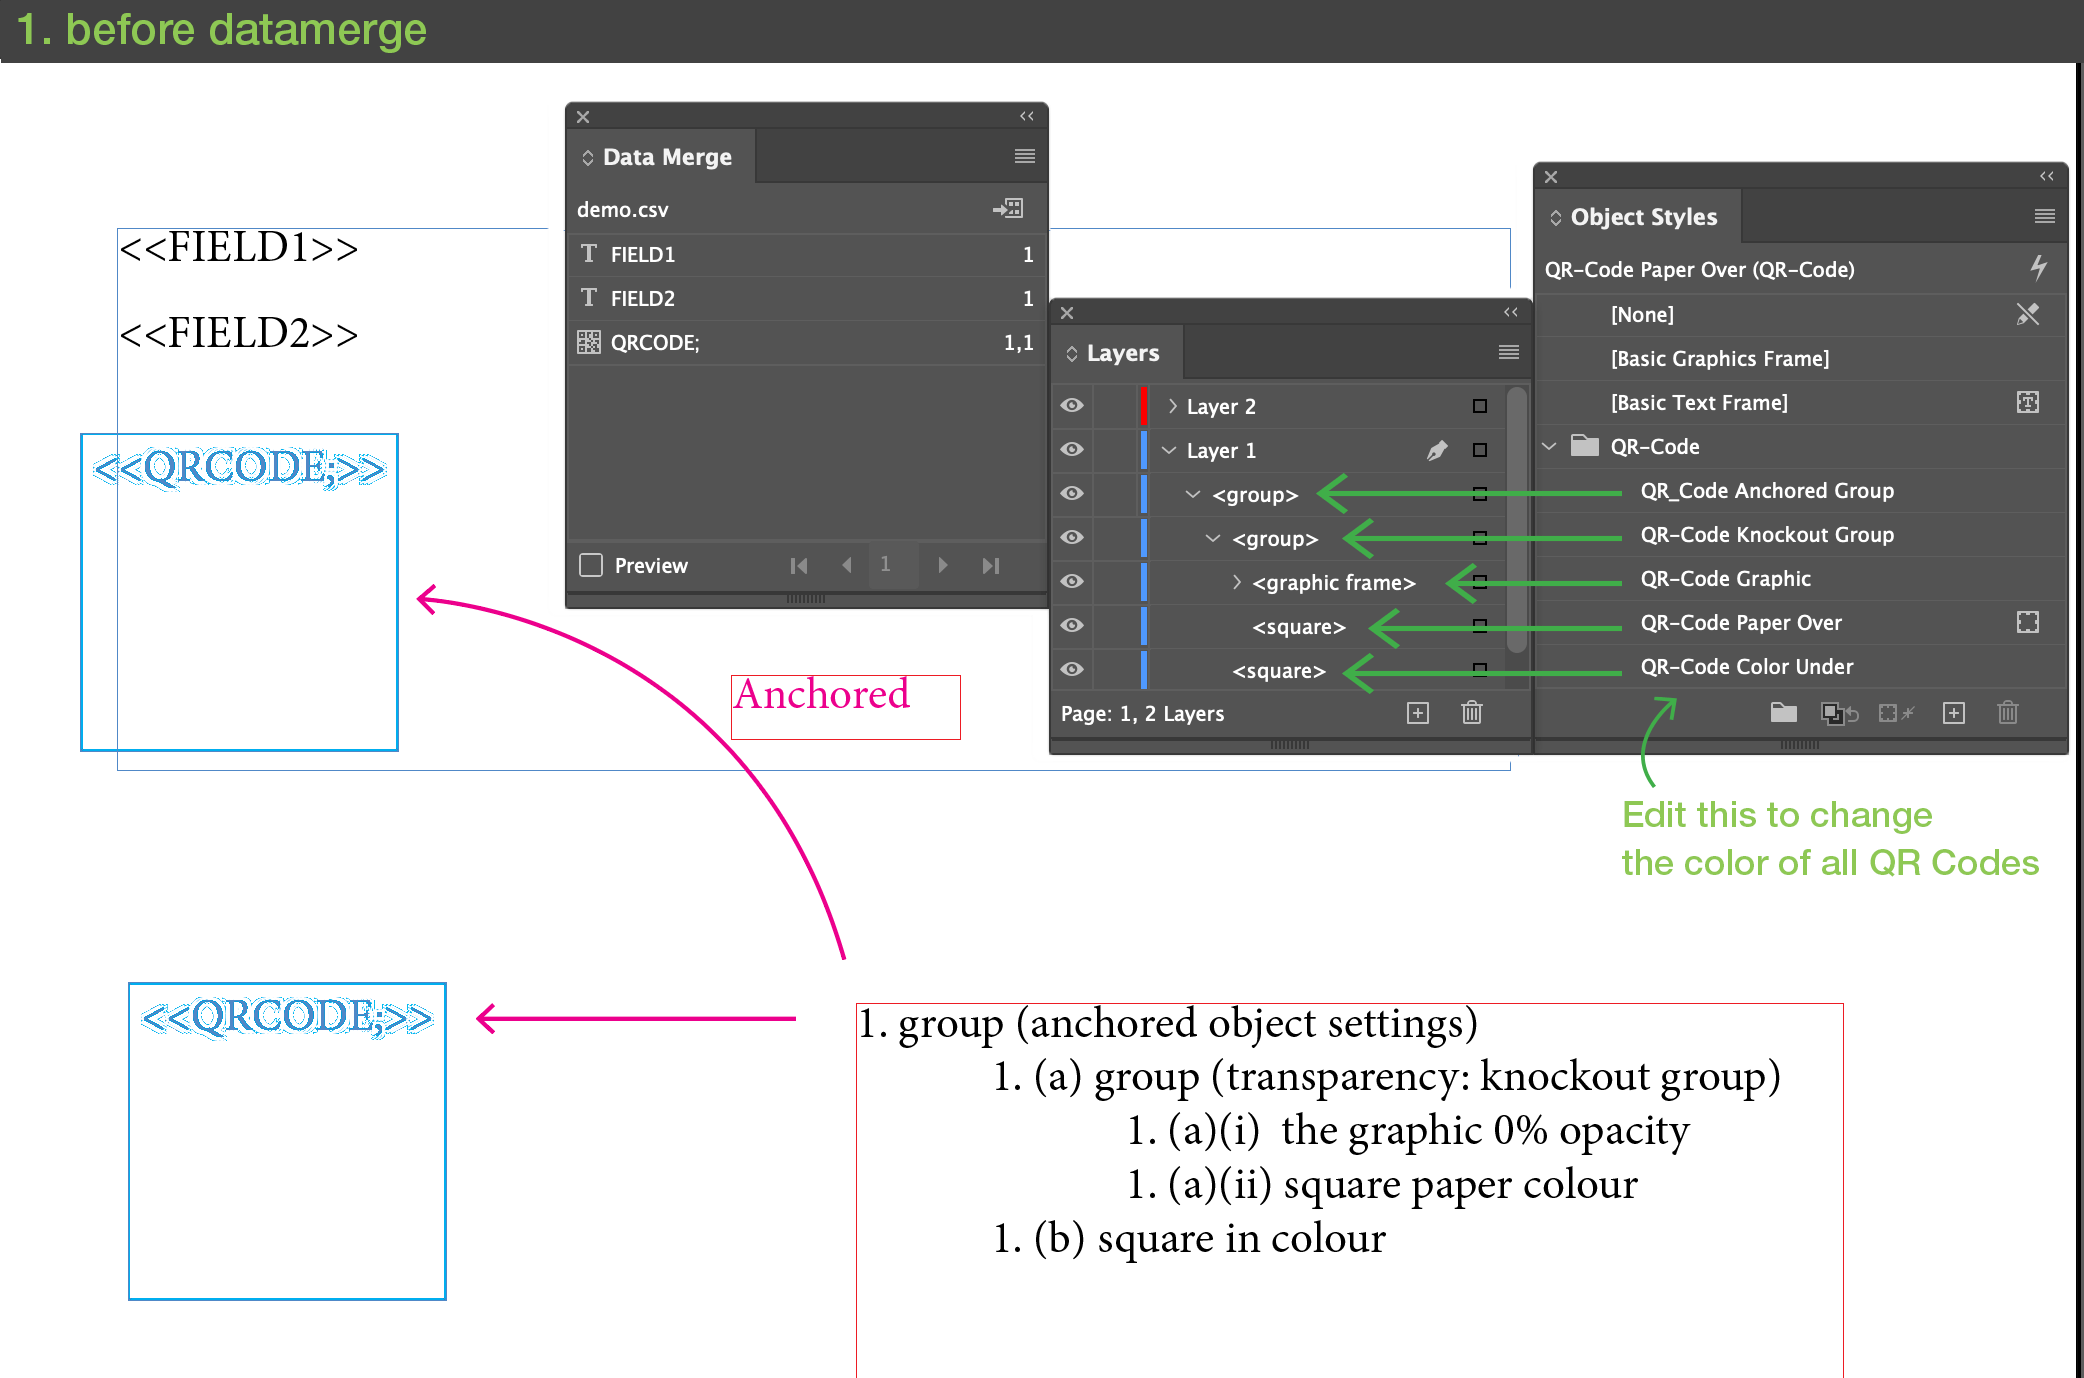This screenshot has height=1378, width=2084.
Task: Select the Layers panel tab
Action: pyautogui.click(x=1121, y=353)
